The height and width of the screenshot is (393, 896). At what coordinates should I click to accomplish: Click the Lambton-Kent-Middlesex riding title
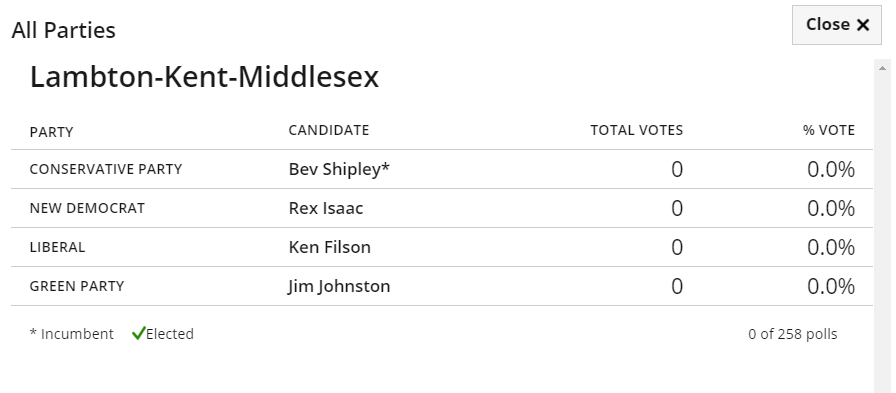204,77
